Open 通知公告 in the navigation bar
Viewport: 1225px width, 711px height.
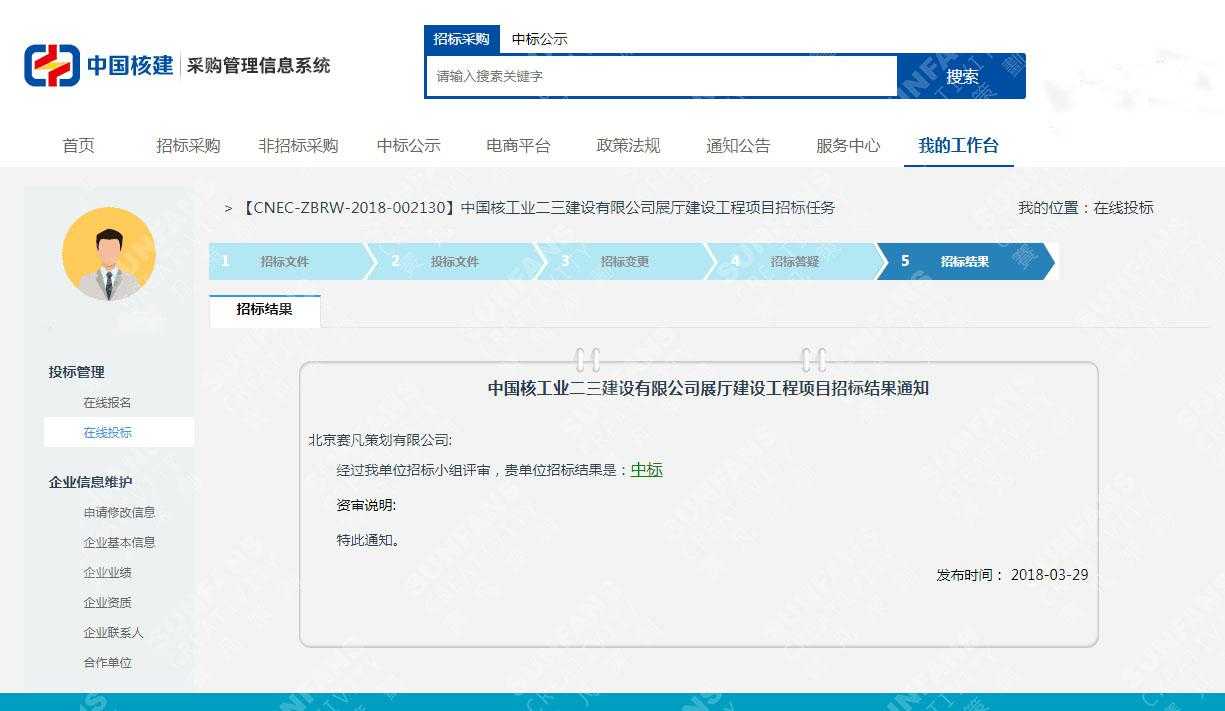(x=738, y=146)
